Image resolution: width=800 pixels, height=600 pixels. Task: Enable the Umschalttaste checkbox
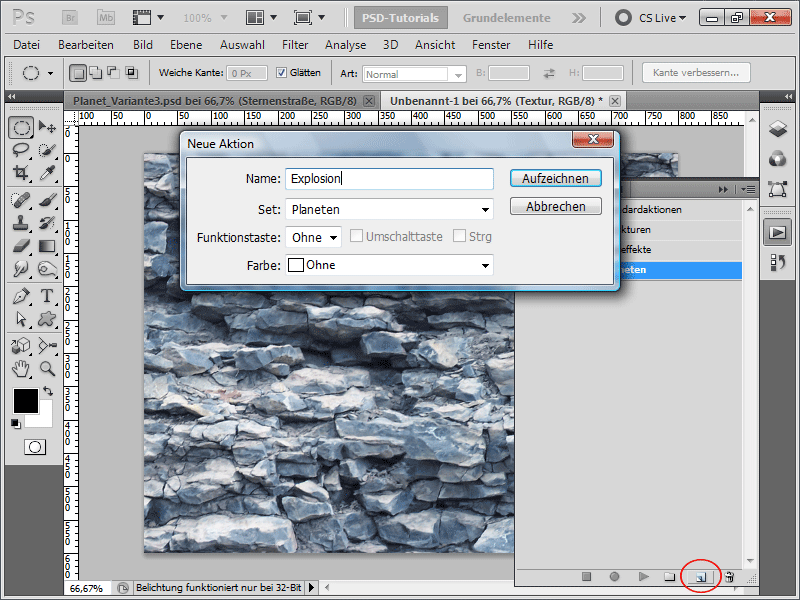tap(356, 236)
